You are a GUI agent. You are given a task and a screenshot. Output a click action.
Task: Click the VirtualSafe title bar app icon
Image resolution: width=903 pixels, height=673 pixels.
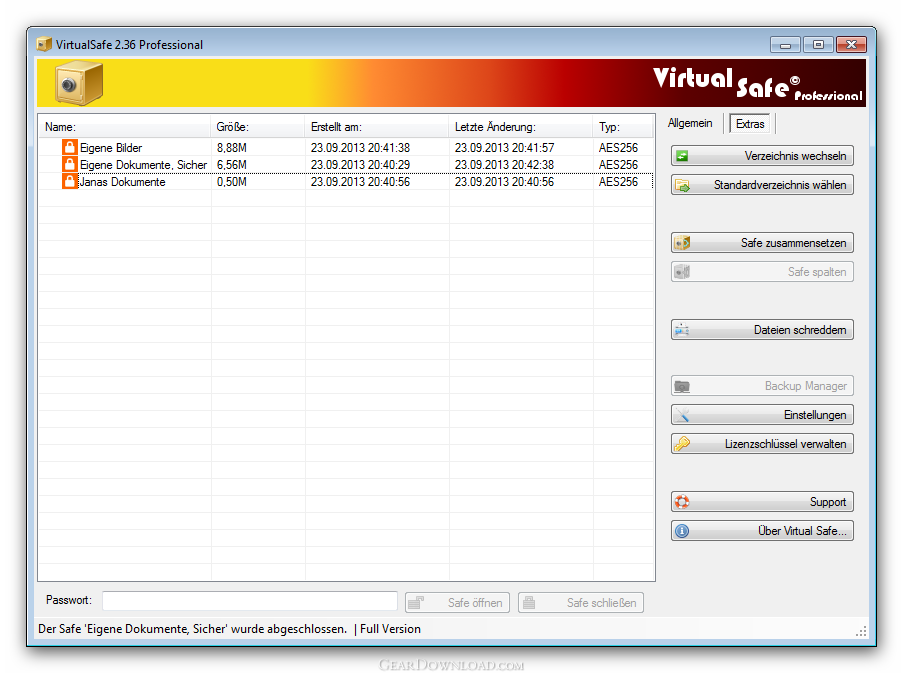44,44
